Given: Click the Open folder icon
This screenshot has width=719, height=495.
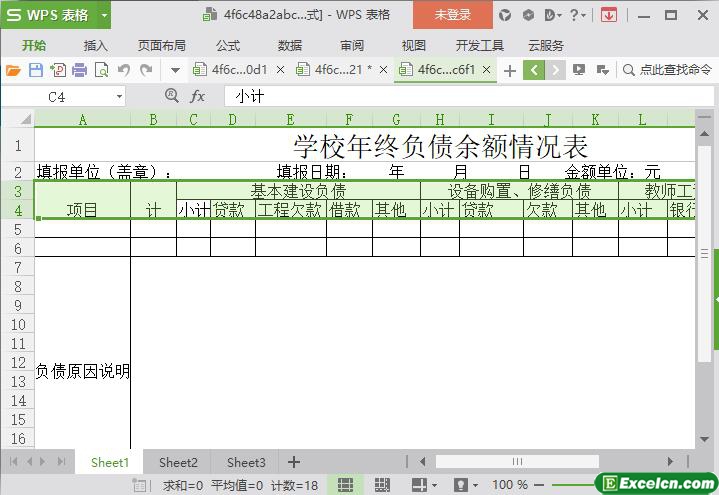Looking at the screenshot, I should (x=13, y=70).
